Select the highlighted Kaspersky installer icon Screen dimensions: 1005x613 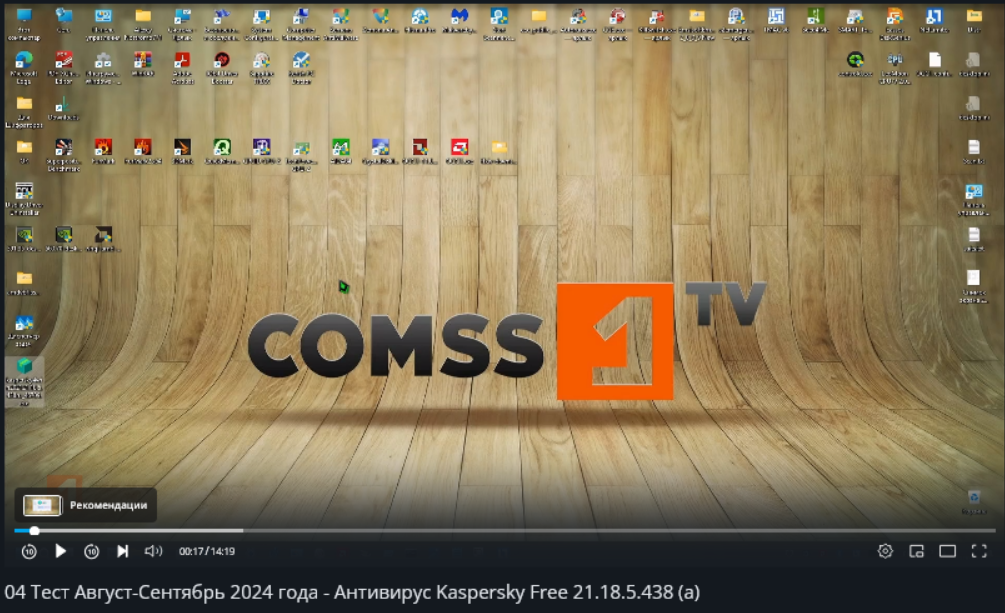pos(24,382)
